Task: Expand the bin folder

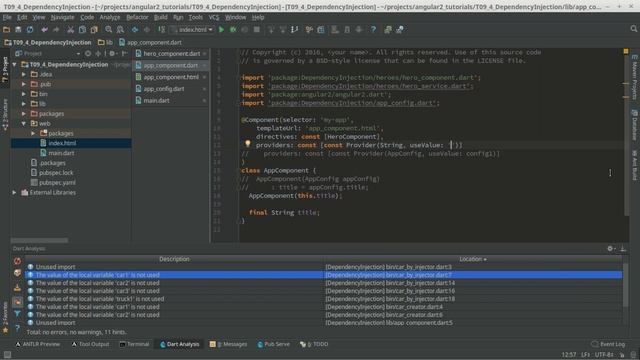Action: (24, 94)
